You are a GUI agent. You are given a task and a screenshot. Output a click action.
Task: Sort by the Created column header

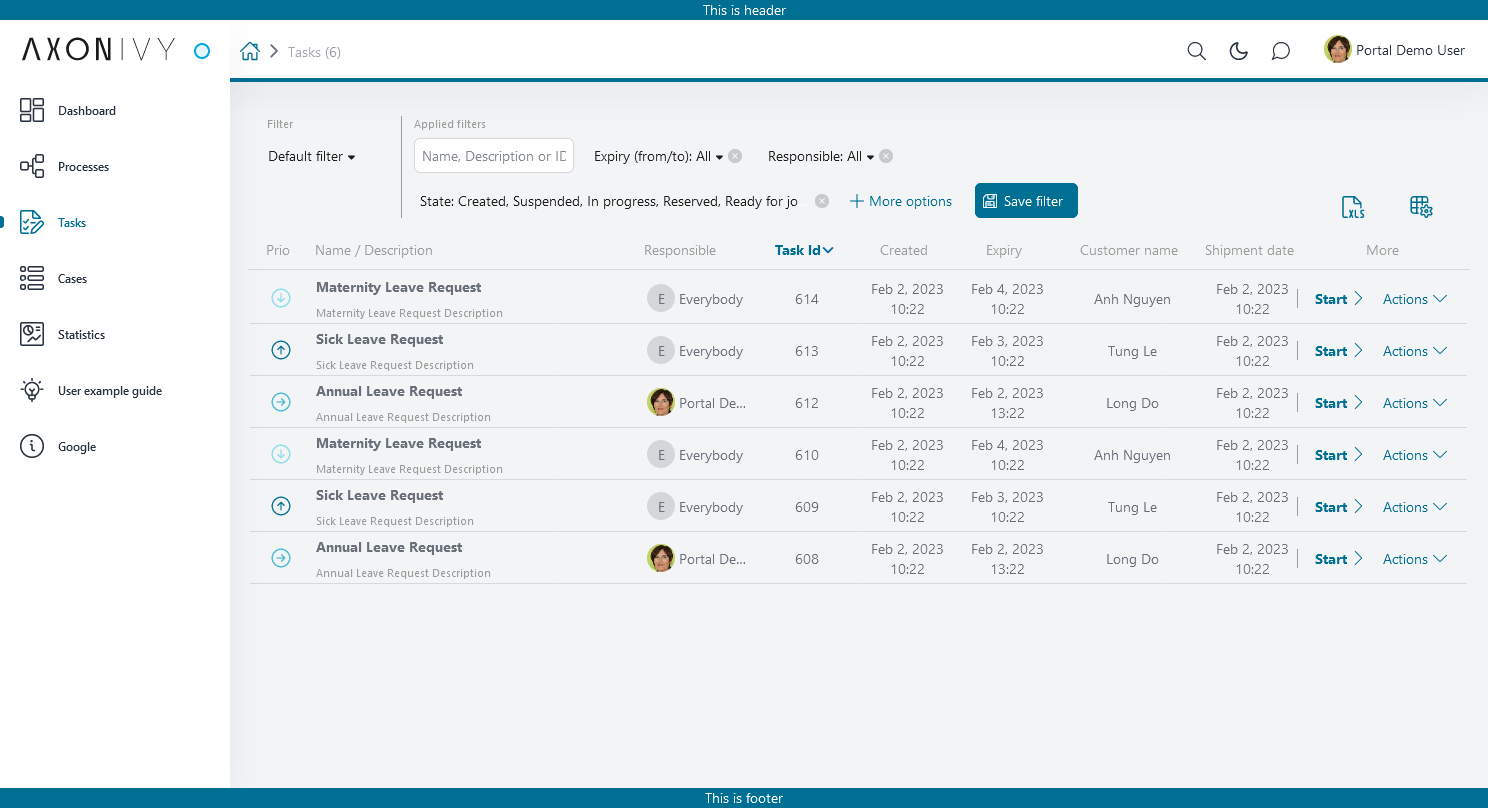coord(904,250)
